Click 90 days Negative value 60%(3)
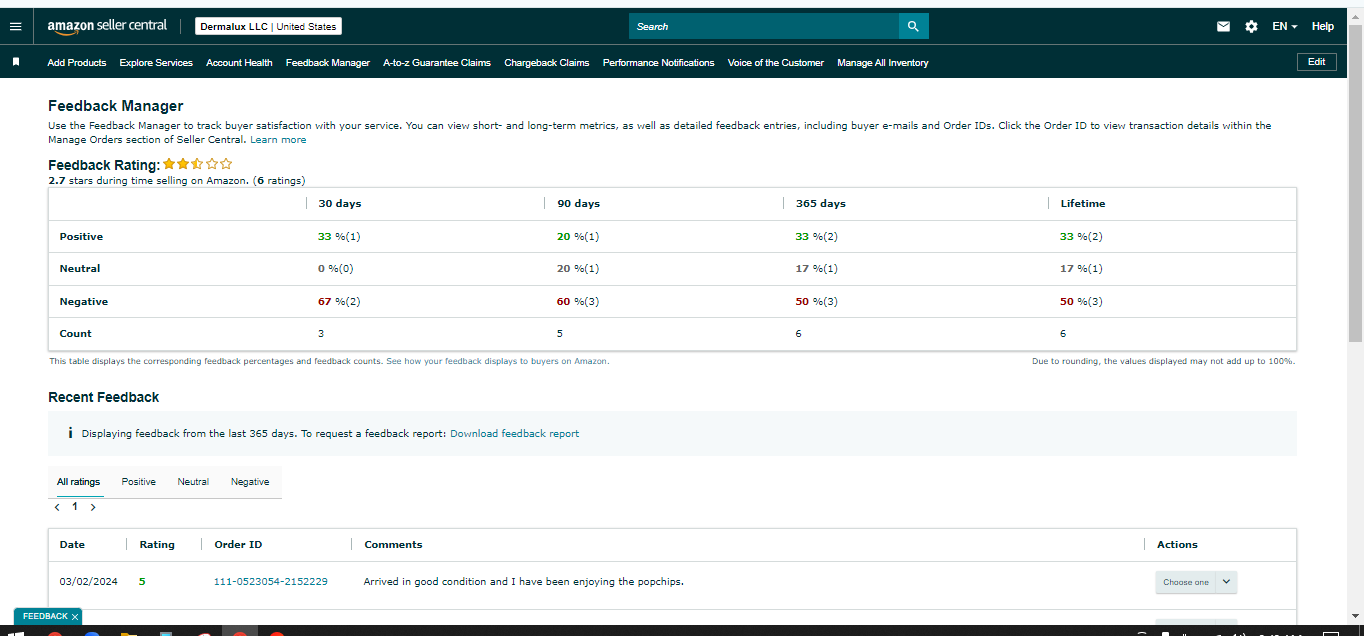Viewport: 1364px width, 636px height. (578, 301)
